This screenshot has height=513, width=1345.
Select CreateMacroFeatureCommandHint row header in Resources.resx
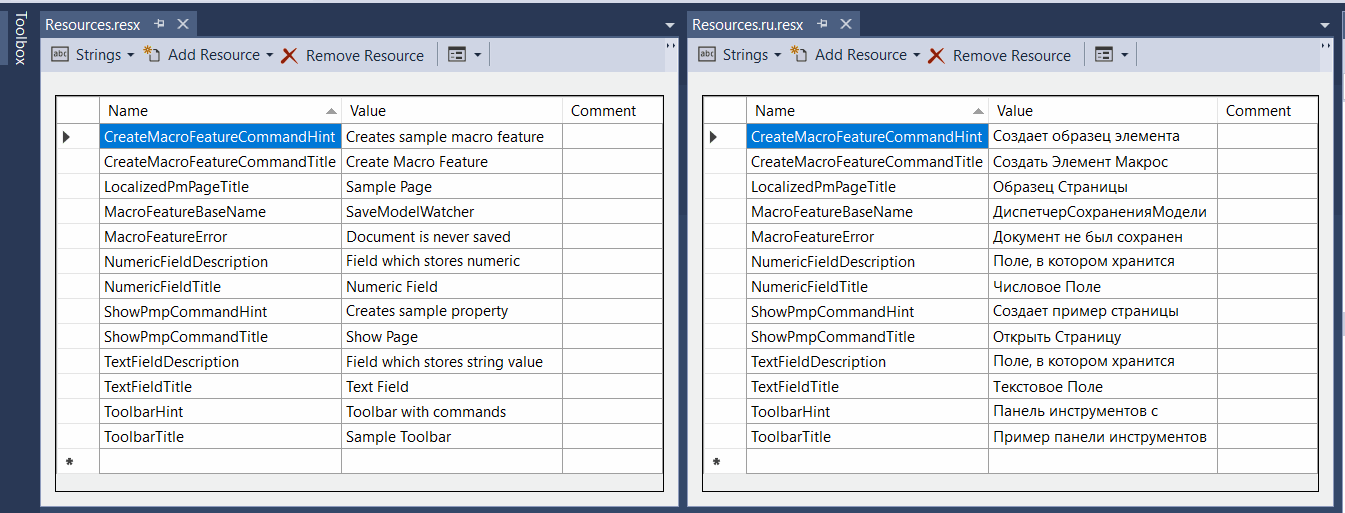pyautogui.click(x=77, y=136)
